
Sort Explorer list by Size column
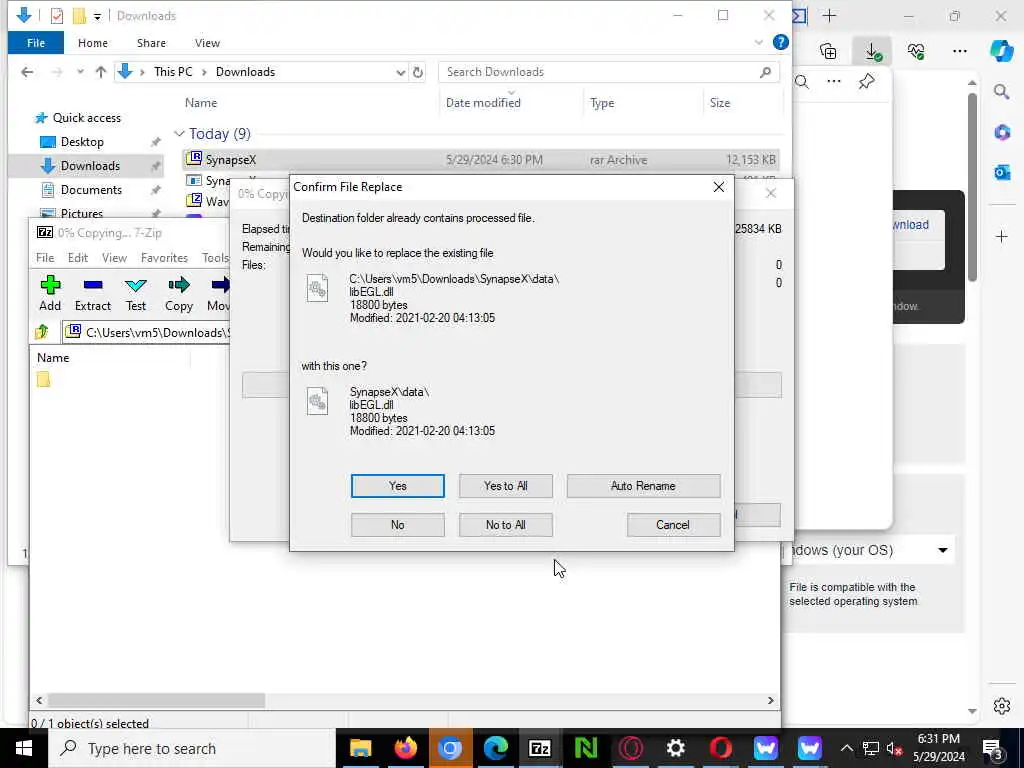[x=720, y=103]
